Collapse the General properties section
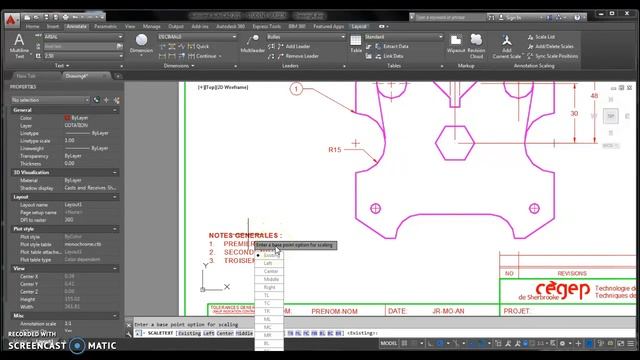 pyautogui.click(x=115, y=110)
